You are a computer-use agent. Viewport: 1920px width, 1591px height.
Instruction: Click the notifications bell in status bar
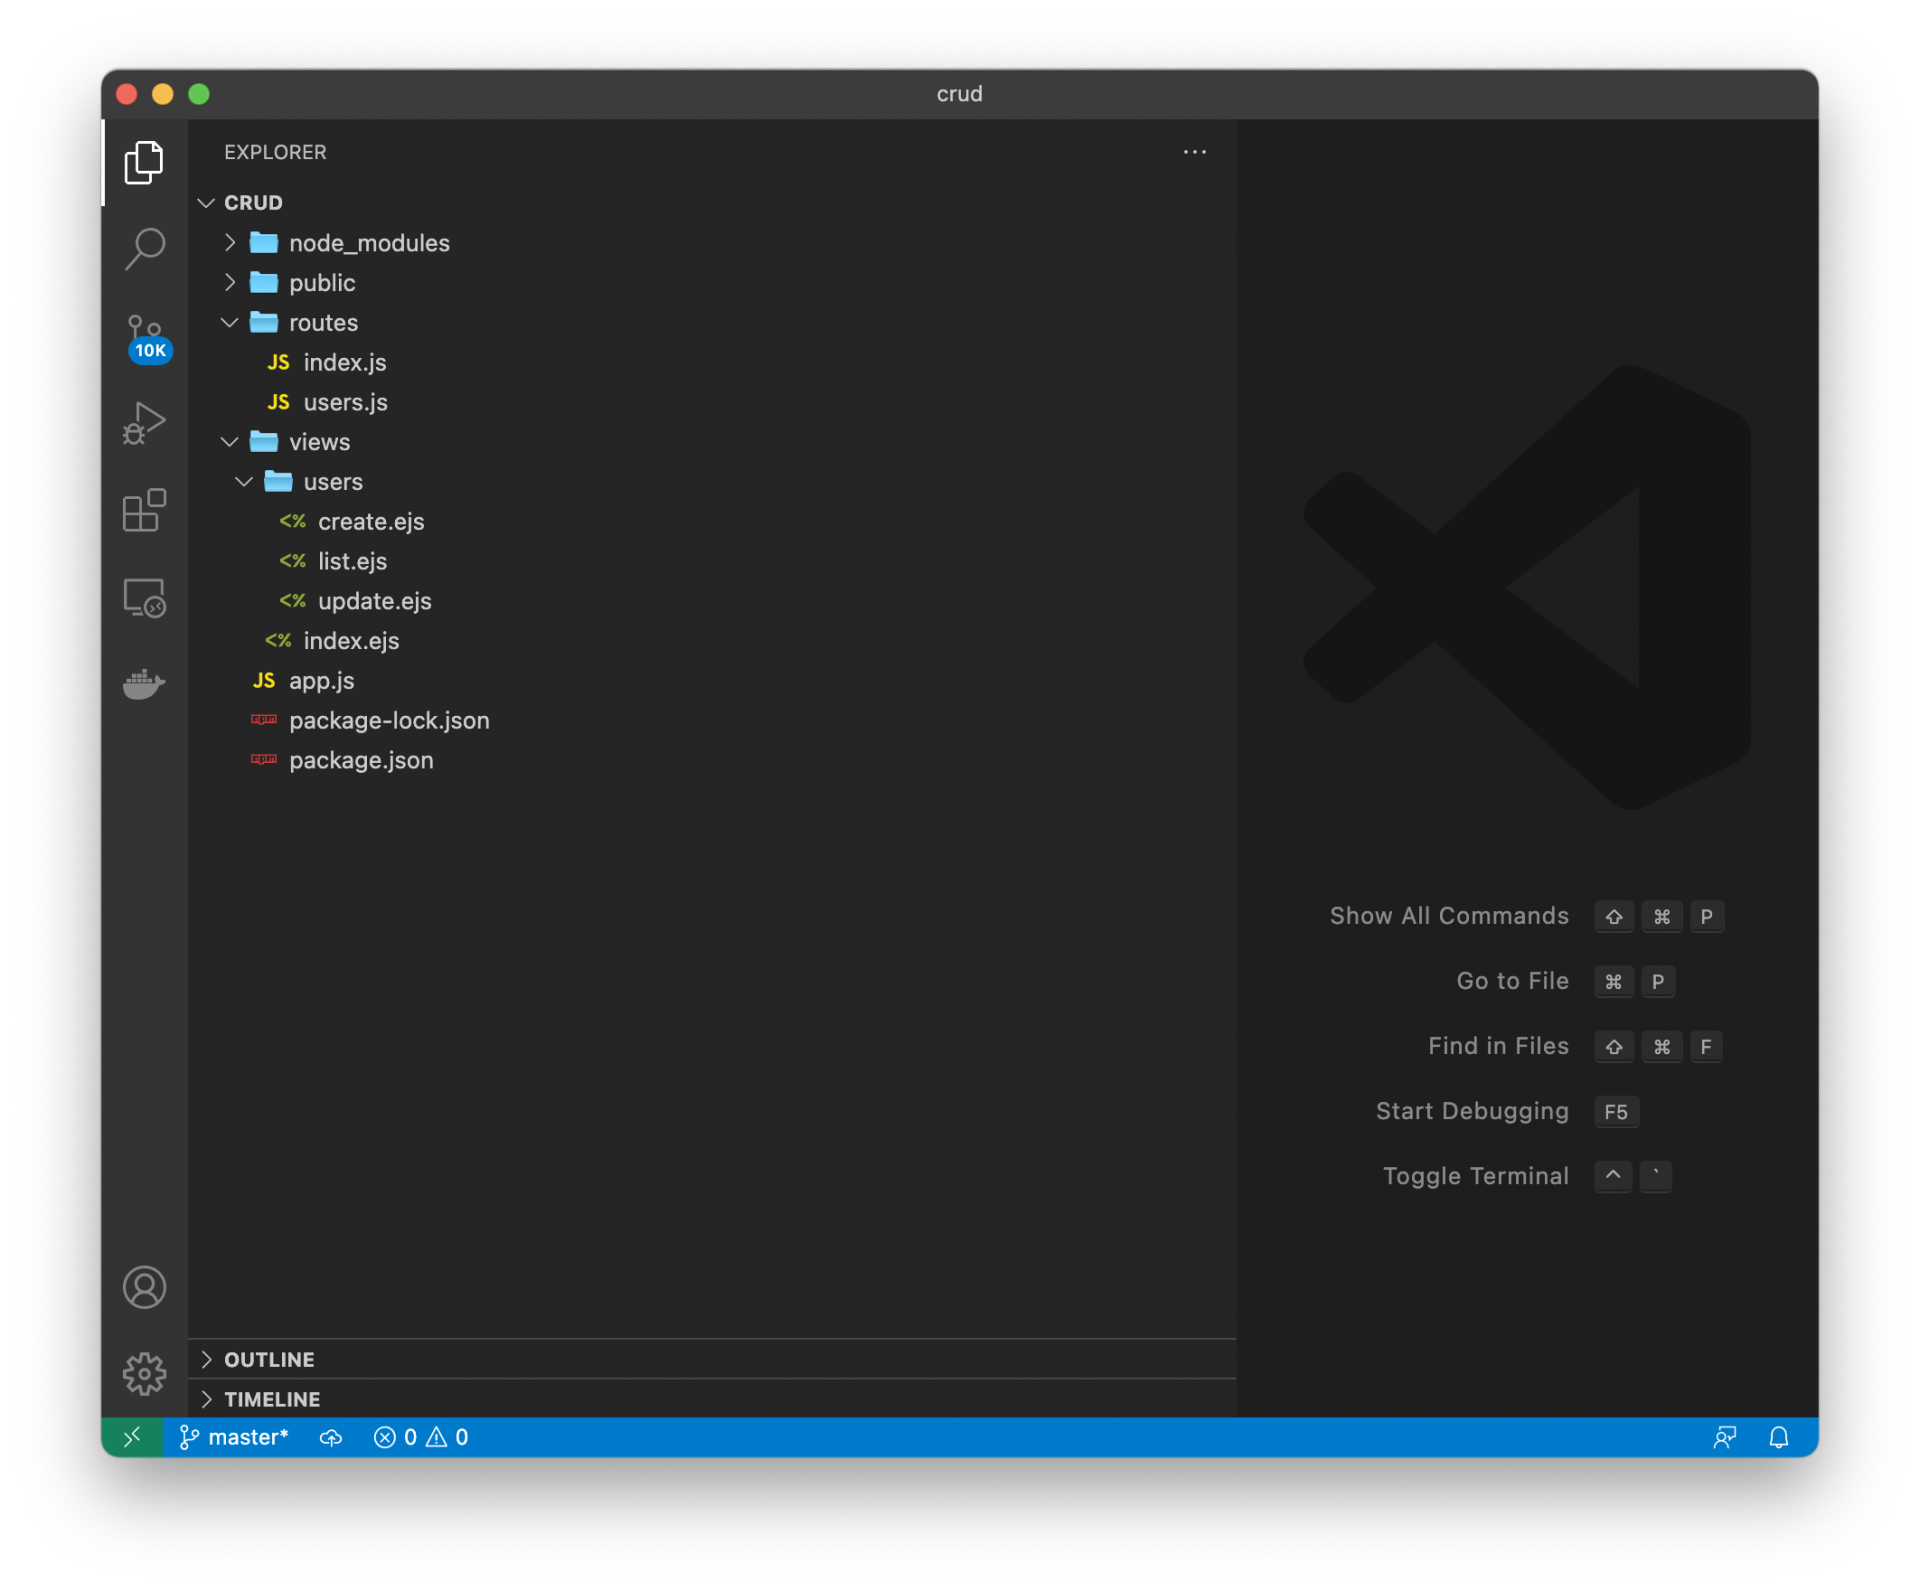pos(1778,1437)
